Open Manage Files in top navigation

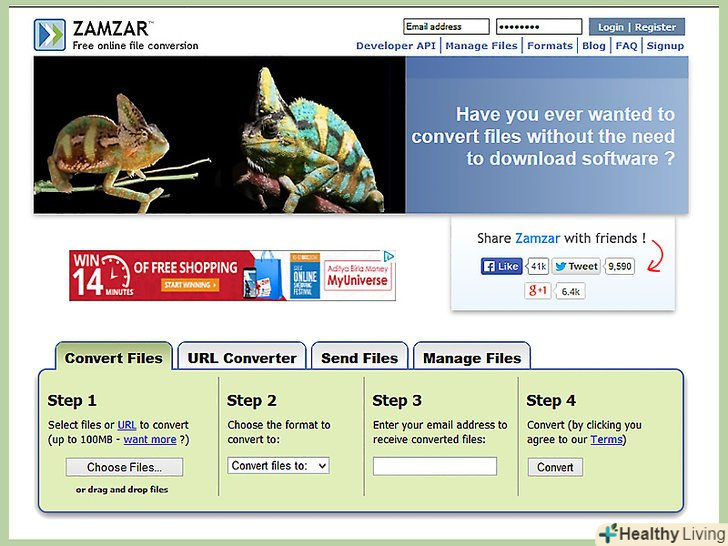click(x=481, y=46)
